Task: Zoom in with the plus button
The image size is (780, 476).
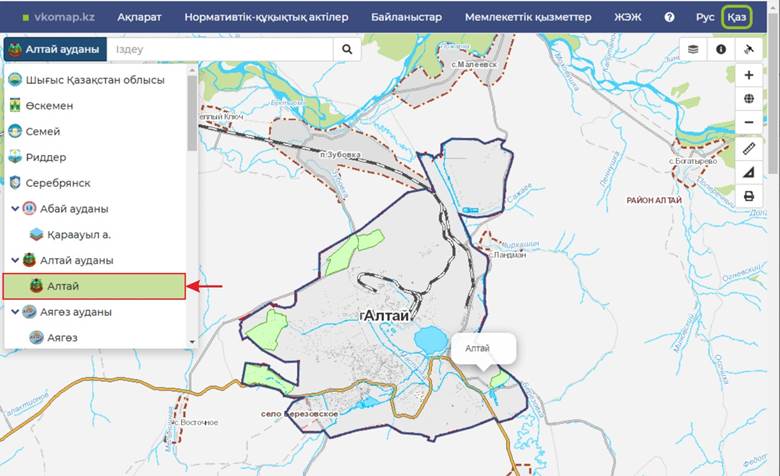Action: [749, 75]
